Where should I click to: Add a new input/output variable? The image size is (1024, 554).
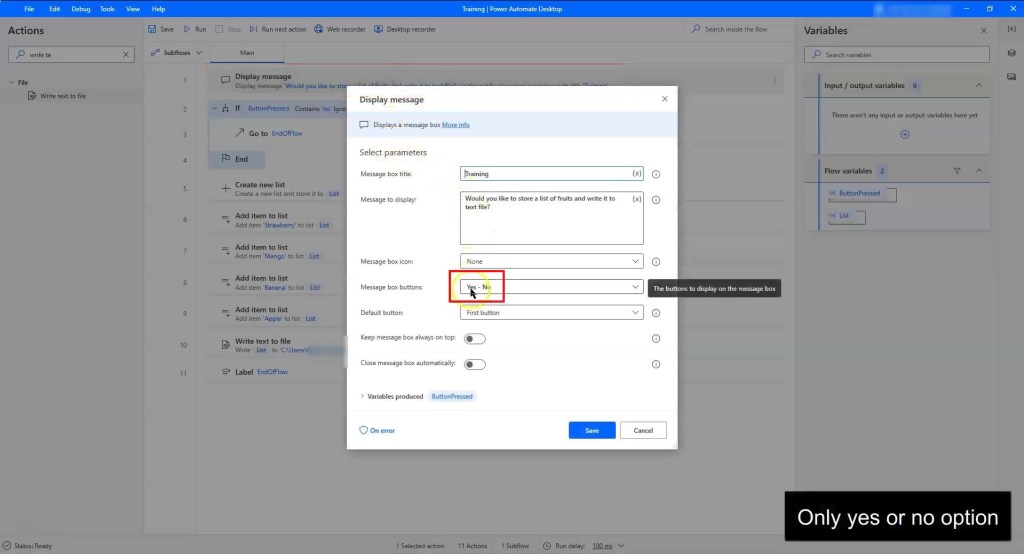[x=904, y=135]
